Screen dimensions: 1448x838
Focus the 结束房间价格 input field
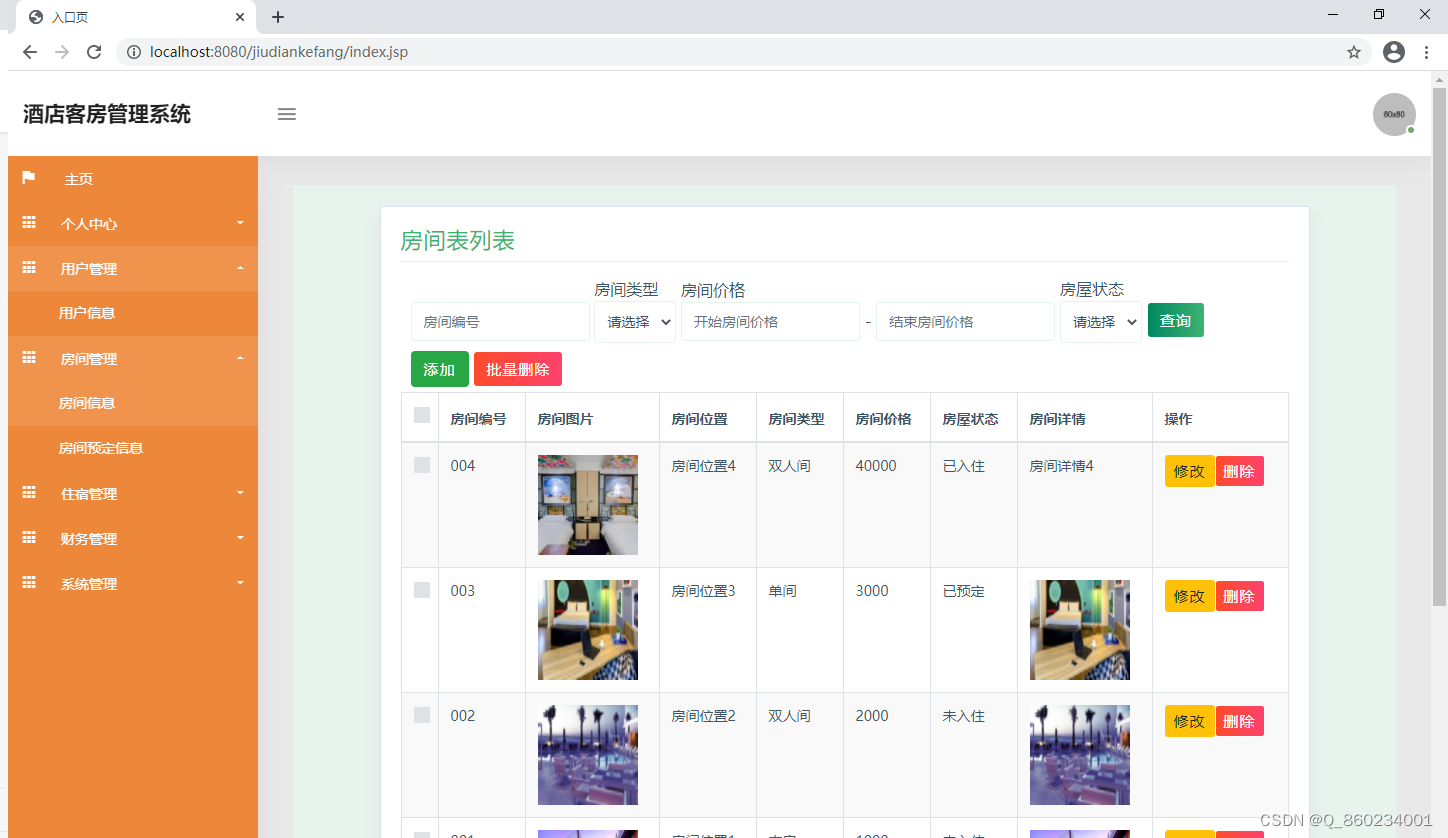[965, 322]
